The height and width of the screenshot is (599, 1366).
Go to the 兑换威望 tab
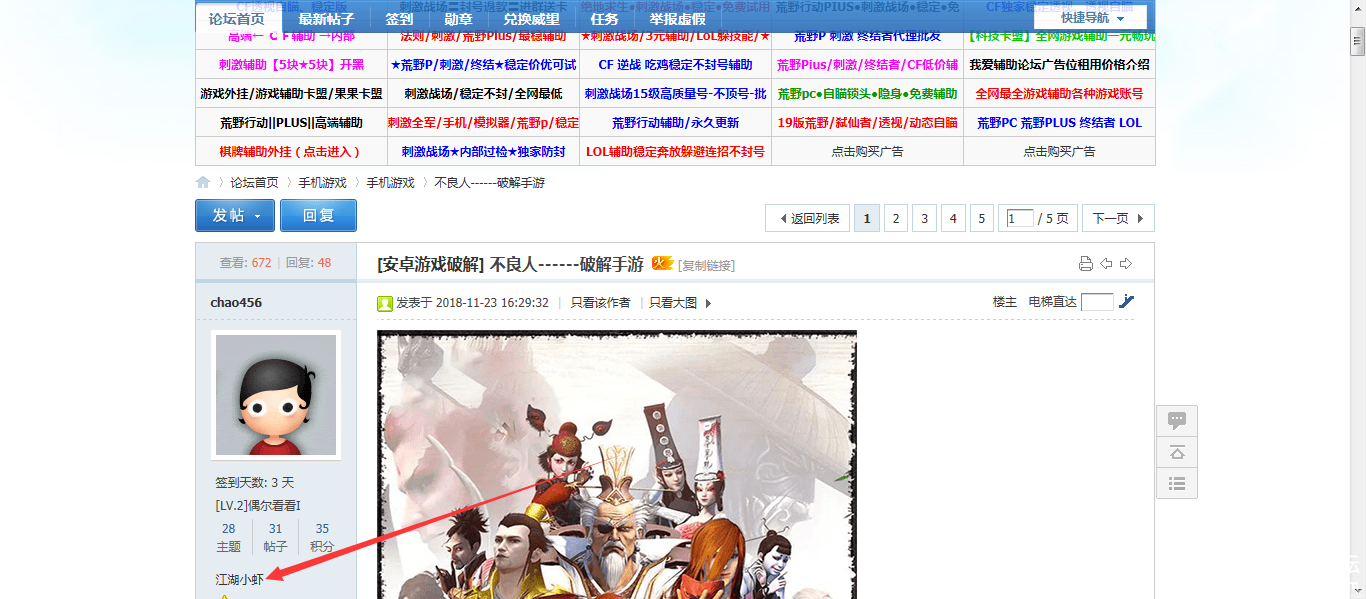click(532, 19)
